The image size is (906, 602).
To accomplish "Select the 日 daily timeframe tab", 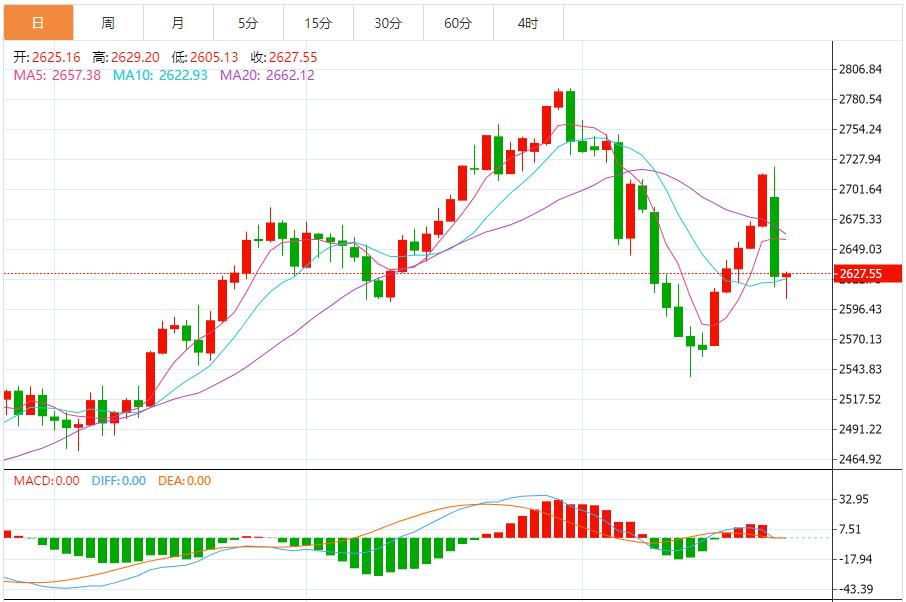I will click(x=38, y=23).
